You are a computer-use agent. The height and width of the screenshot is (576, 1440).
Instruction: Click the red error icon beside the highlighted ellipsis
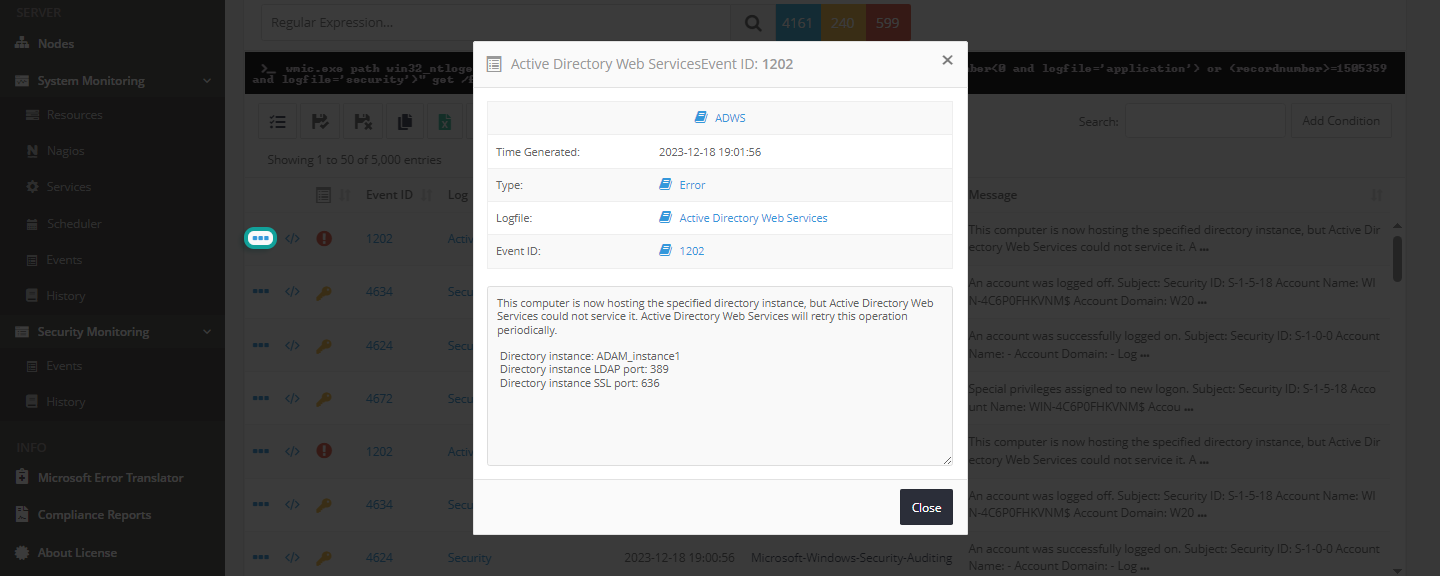324,238
